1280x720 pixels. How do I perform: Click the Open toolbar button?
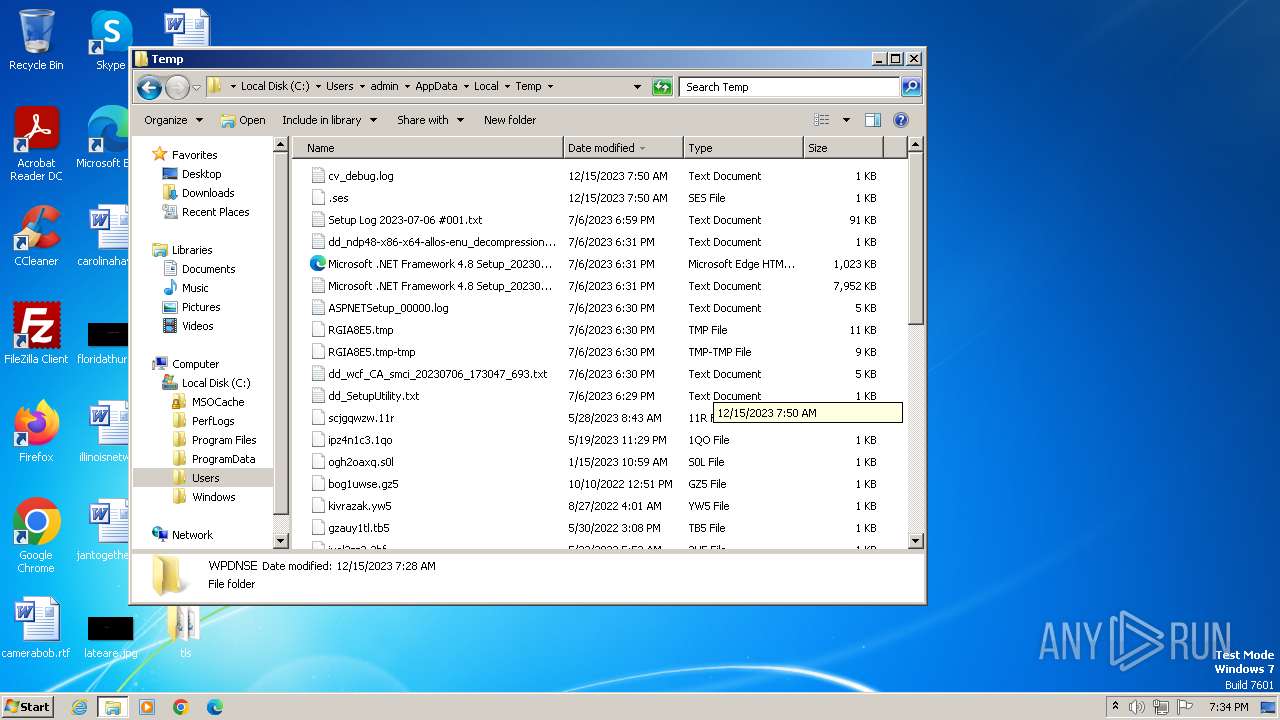[243, 120]
